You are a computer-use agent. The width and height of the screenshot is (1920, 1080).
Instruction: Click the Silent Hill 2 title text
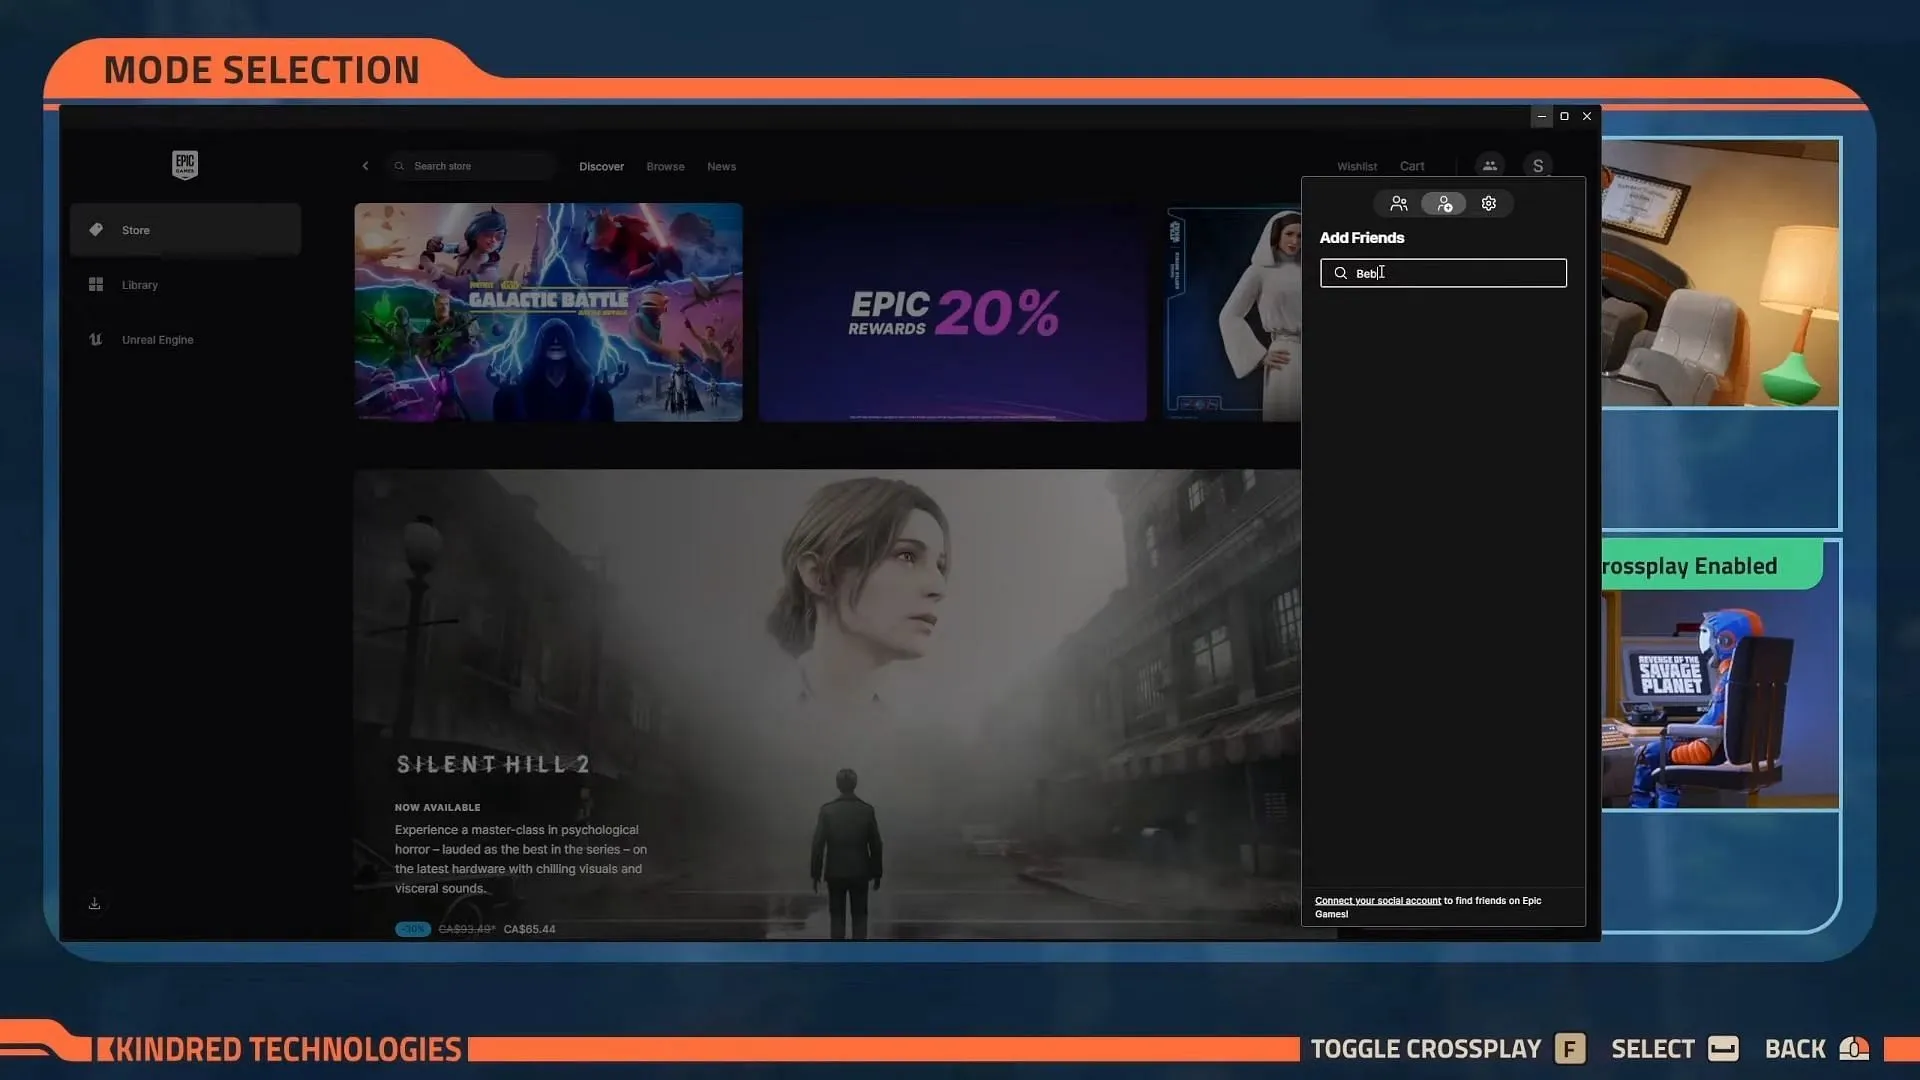[493, 765]
